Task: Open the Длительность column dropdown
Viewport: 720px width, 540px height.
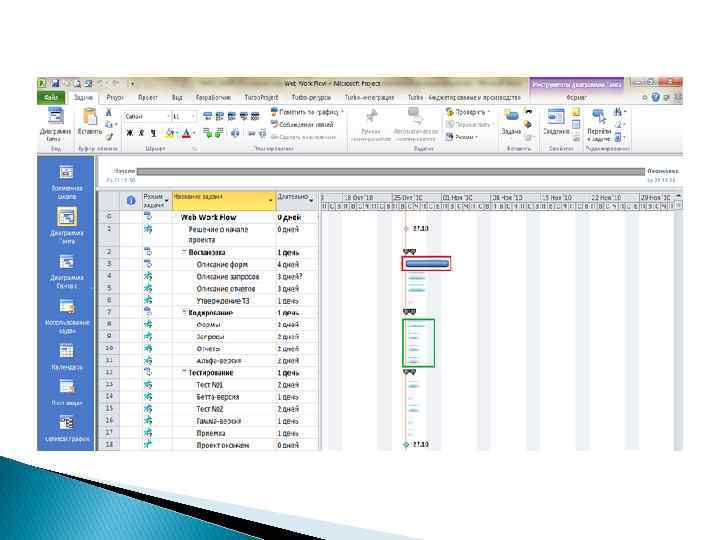Action: 311,201
